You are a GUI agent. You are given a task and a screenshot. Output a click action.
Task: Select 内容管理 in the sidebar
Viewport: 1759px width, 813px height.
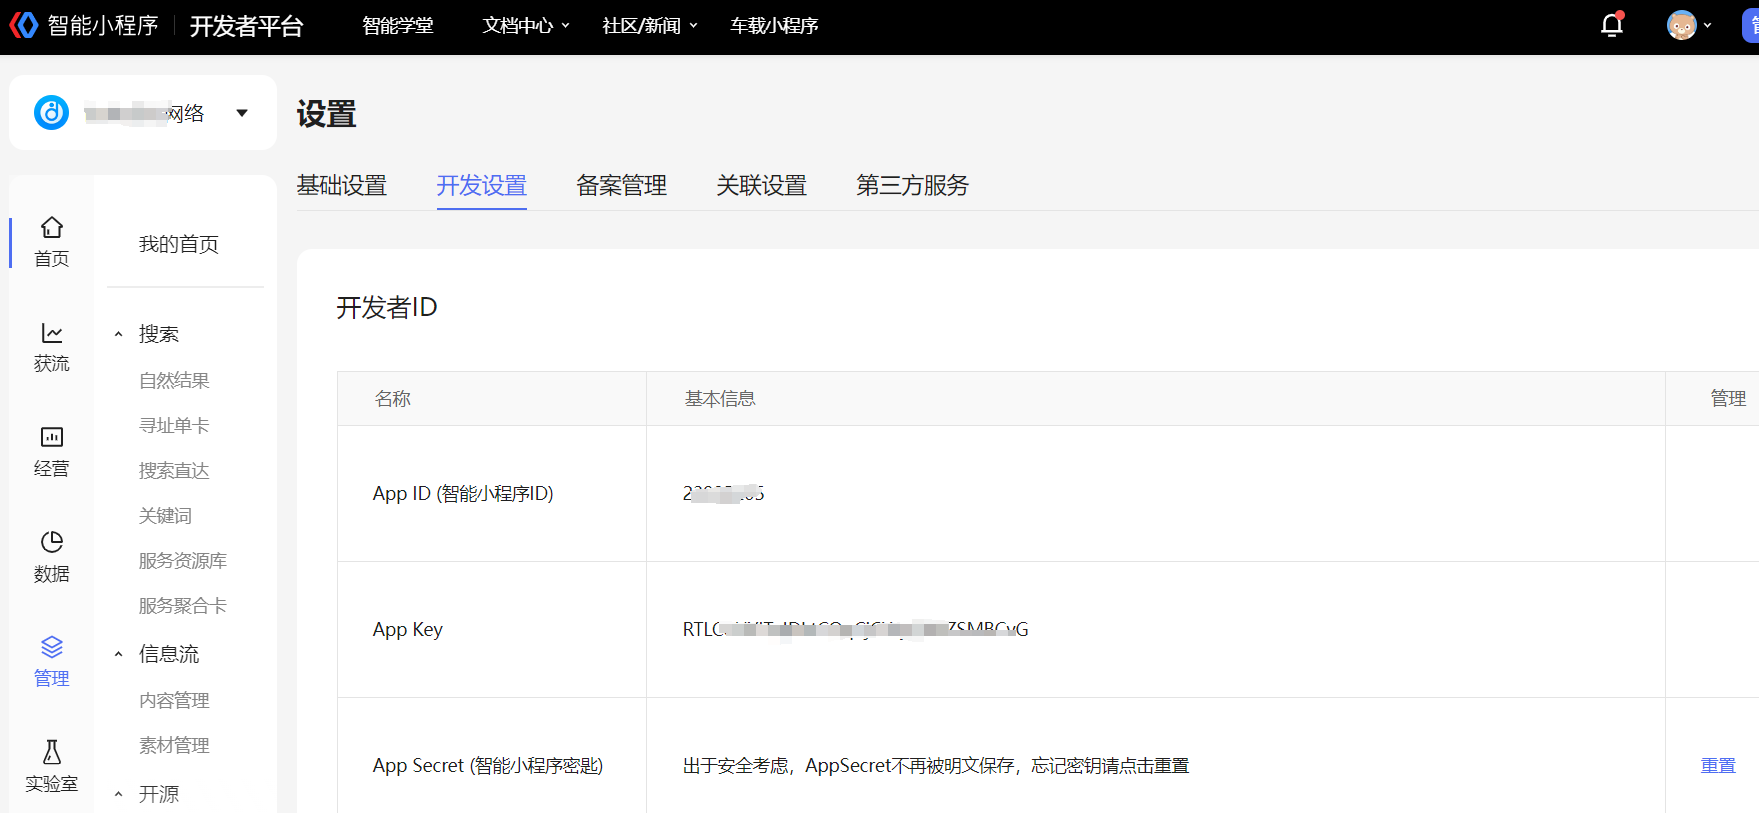pyautogui.click(x=174, y=700)
